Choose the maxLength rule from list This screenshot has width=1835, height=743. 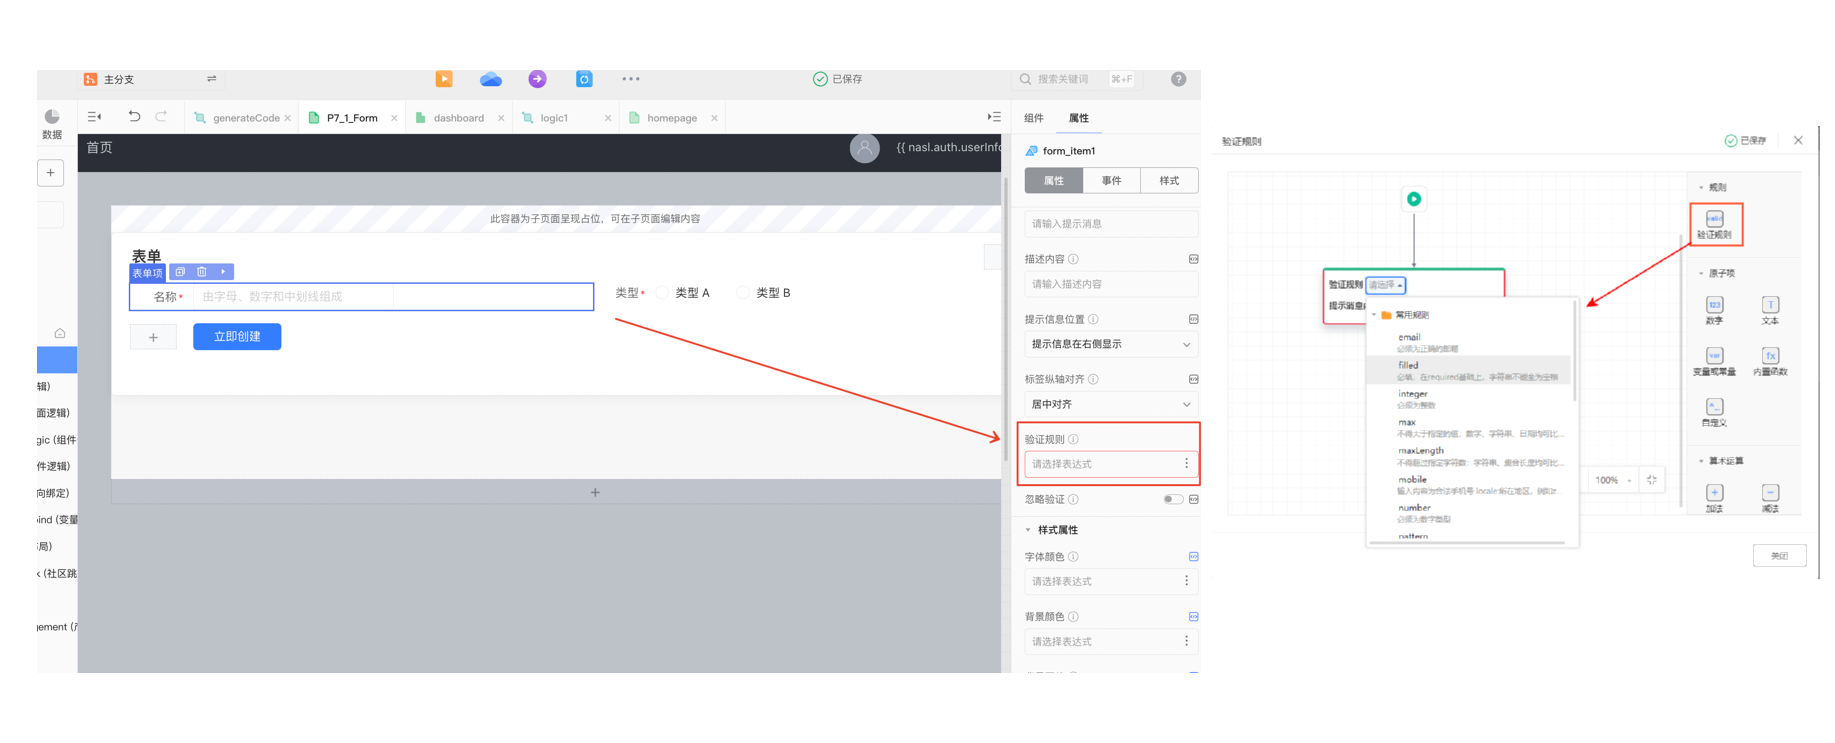[x=1468, y=456]
